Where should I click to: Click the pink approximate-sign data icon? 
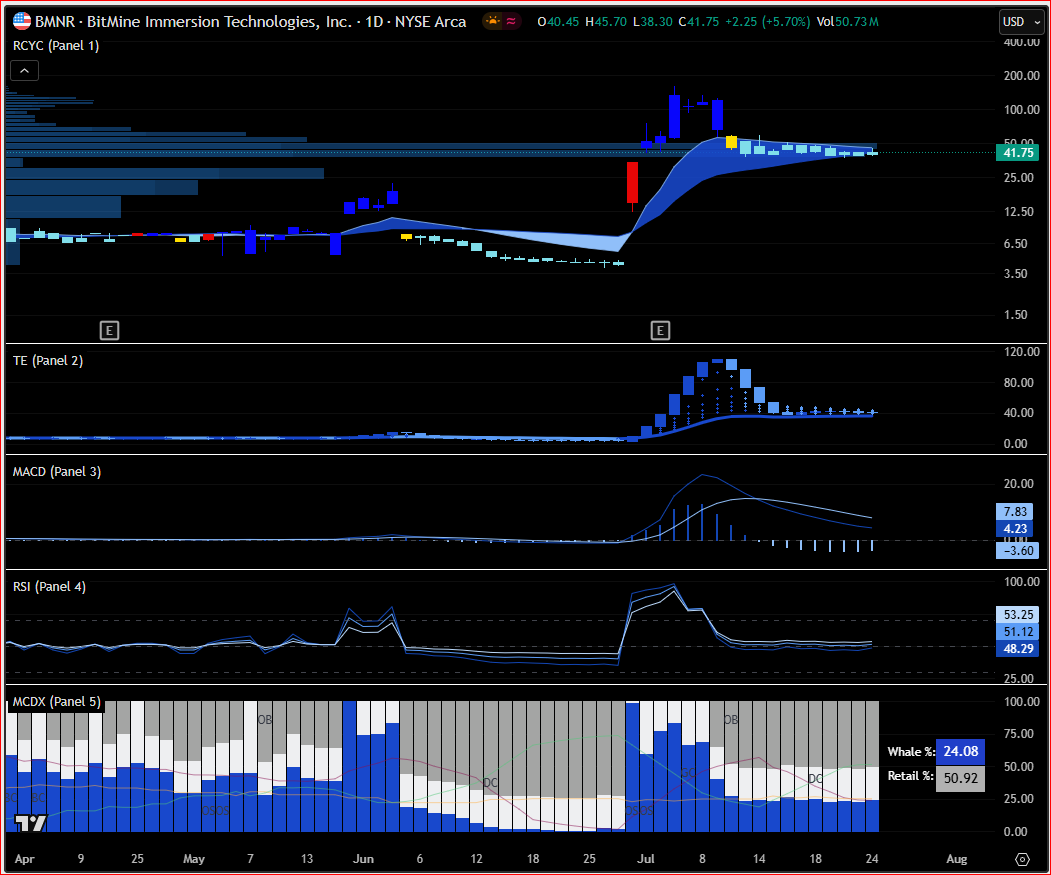(x=511, y=21)
